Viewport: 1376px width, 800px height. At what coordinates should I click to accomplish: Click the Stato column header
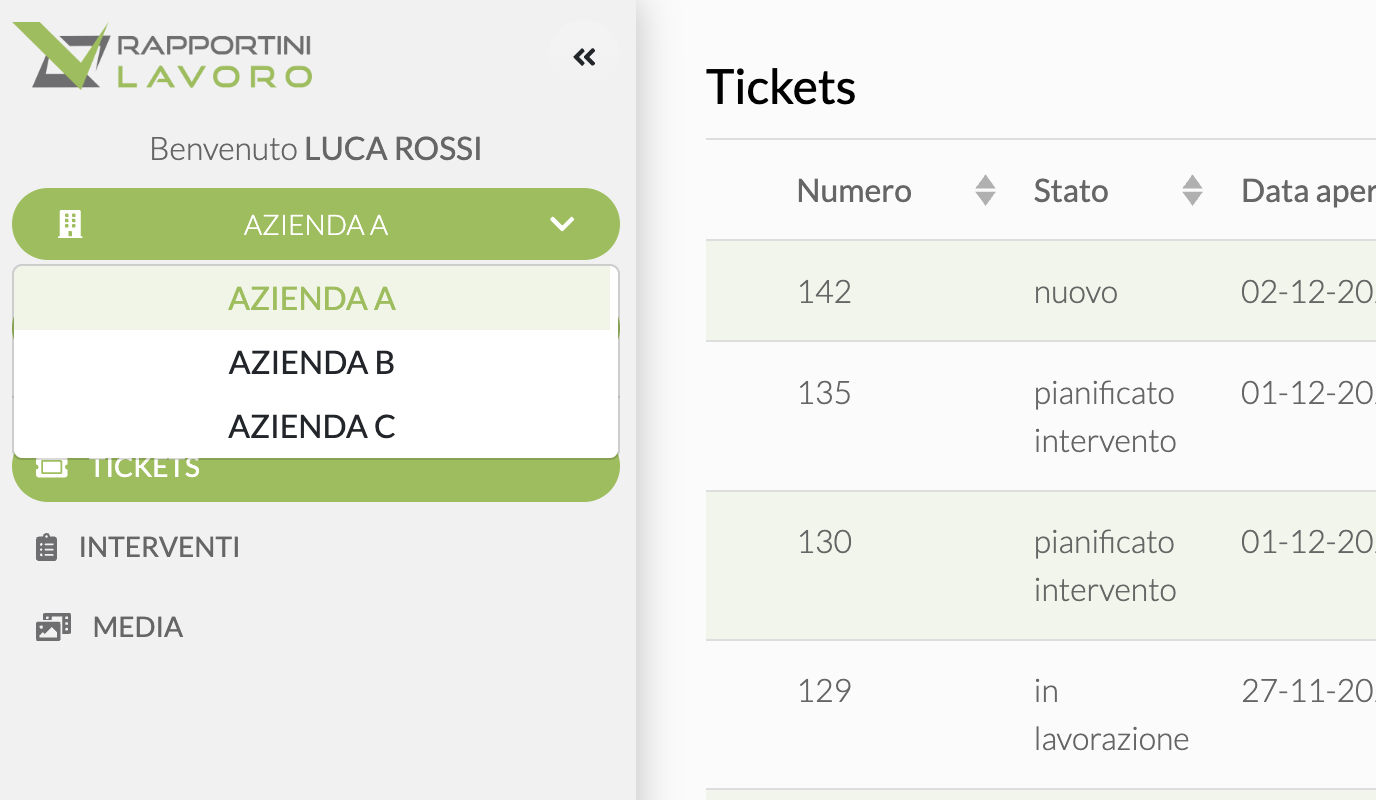click(1071, 191)
